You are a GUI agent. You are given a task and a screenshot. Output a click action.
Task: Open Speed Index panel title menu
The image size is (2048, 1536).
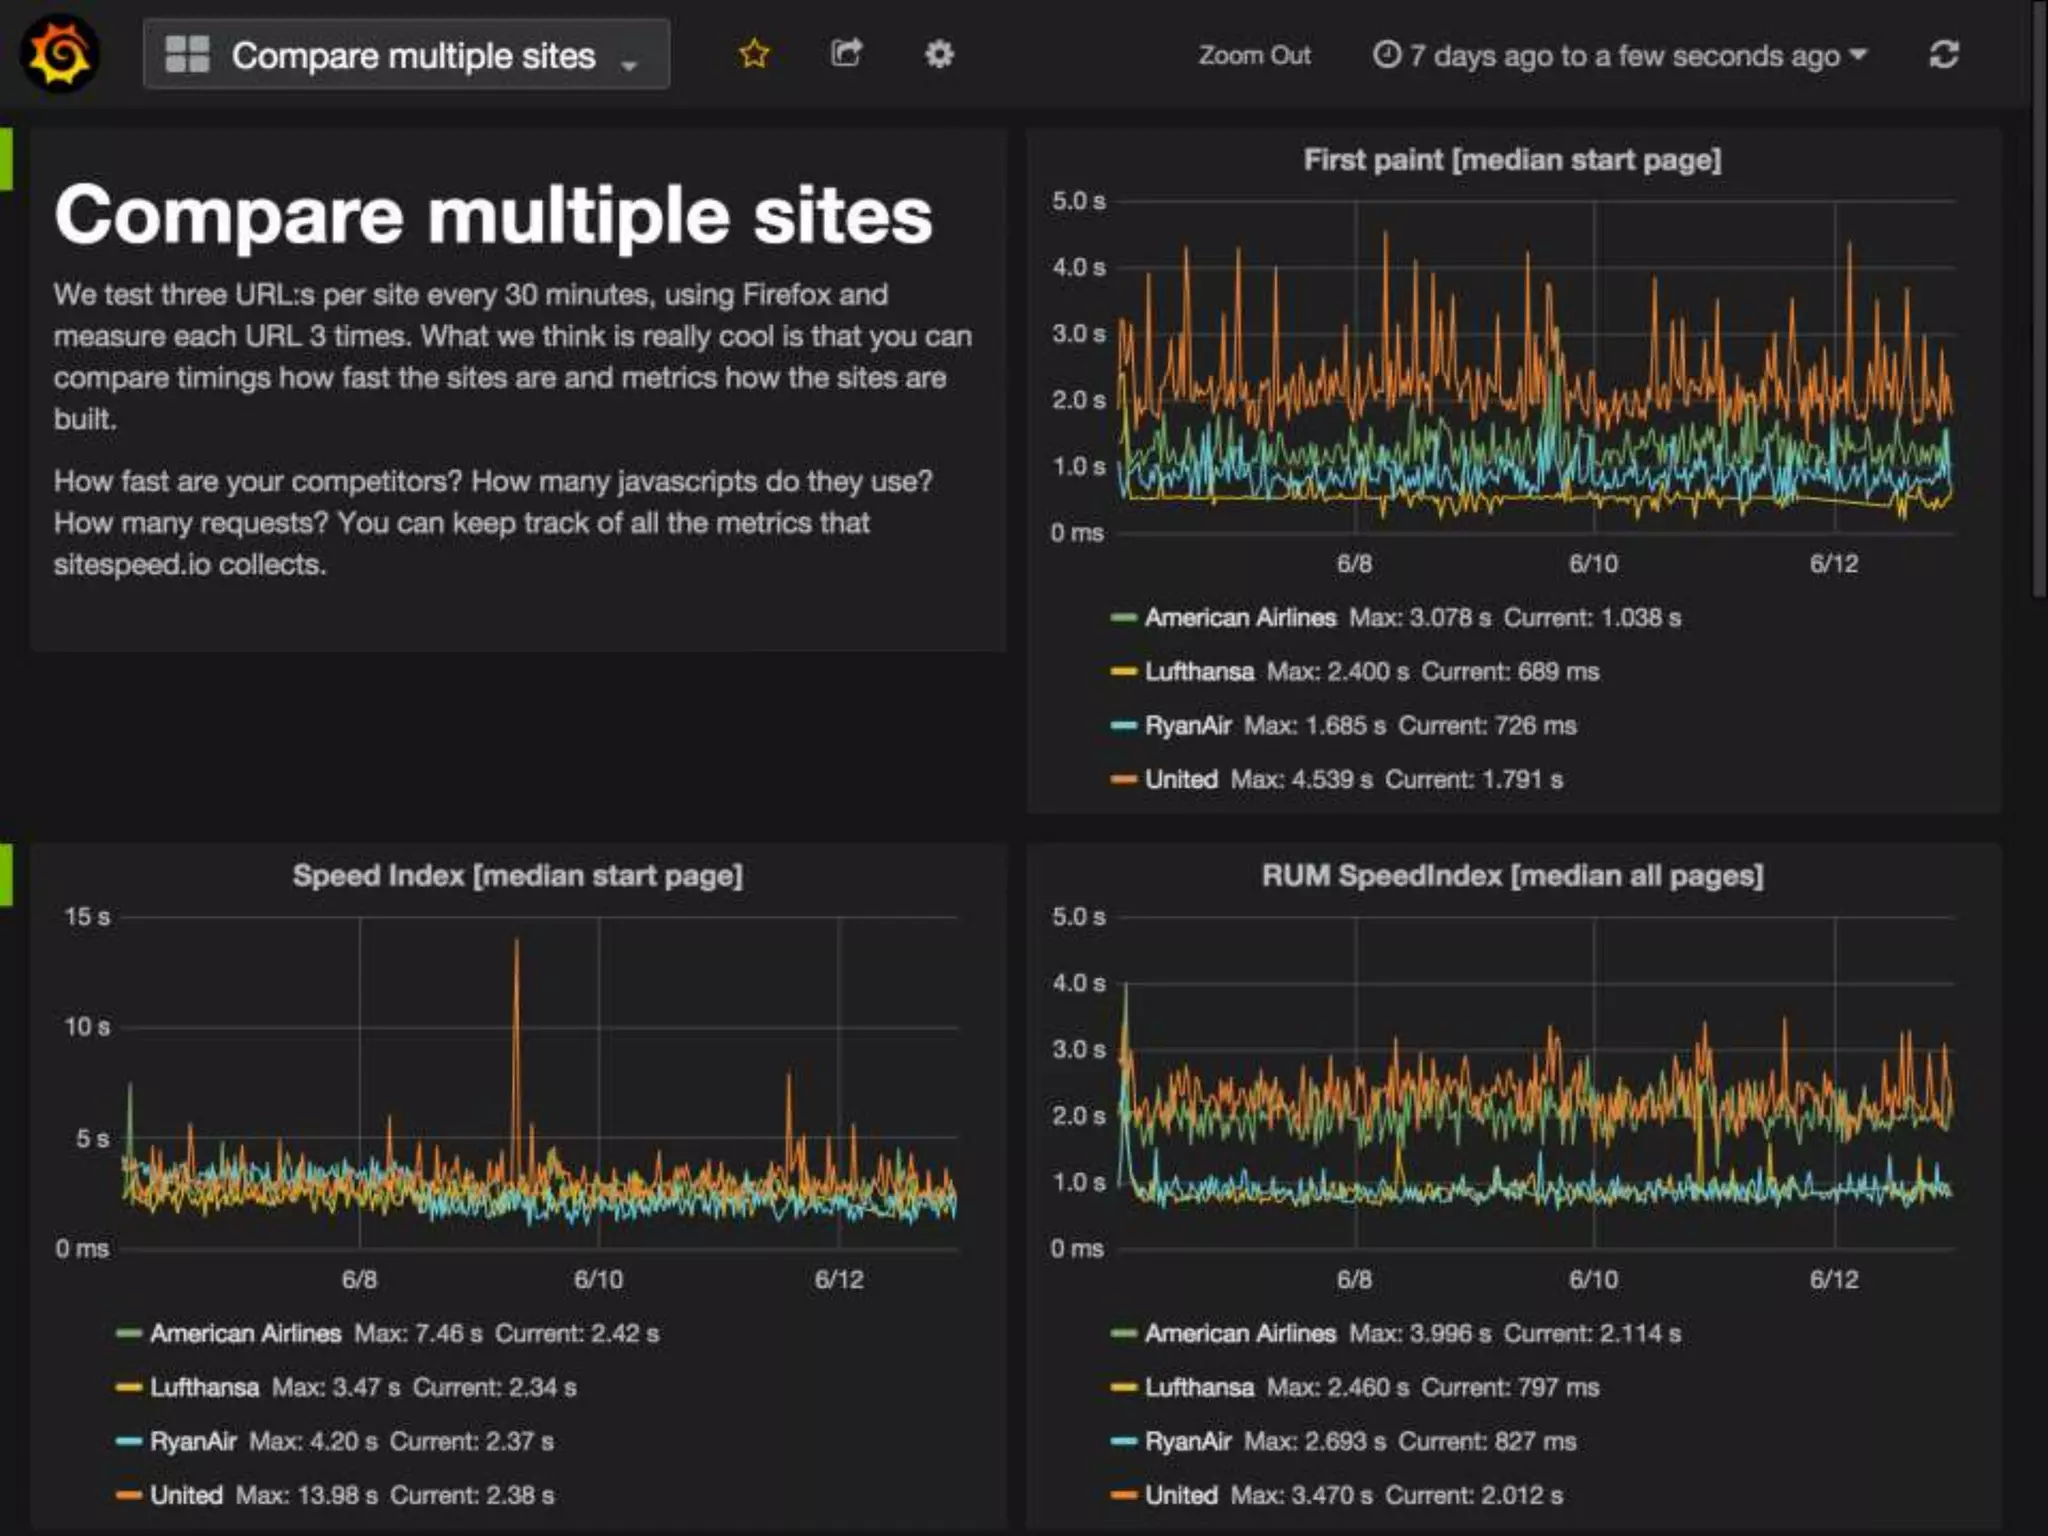(517, 876)
